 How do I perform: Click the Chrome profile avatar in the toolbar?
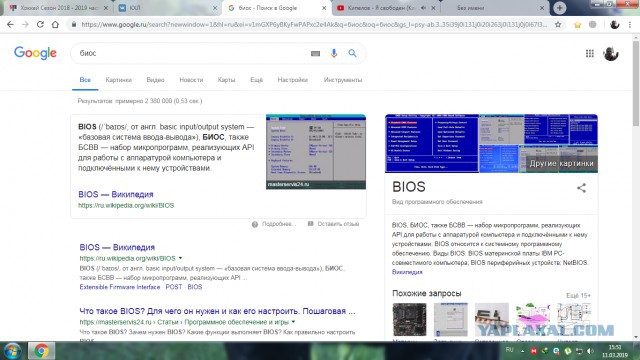[614, 24]
